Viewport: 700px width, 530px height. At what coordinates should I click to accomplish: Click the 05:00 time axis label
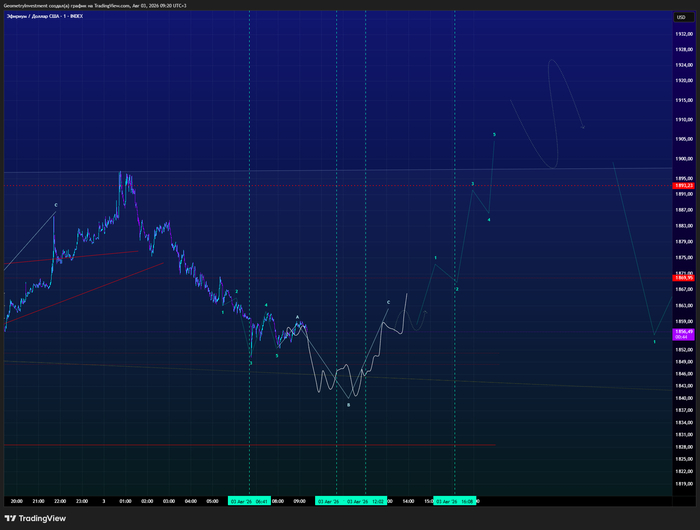click(x=212, y=501)
